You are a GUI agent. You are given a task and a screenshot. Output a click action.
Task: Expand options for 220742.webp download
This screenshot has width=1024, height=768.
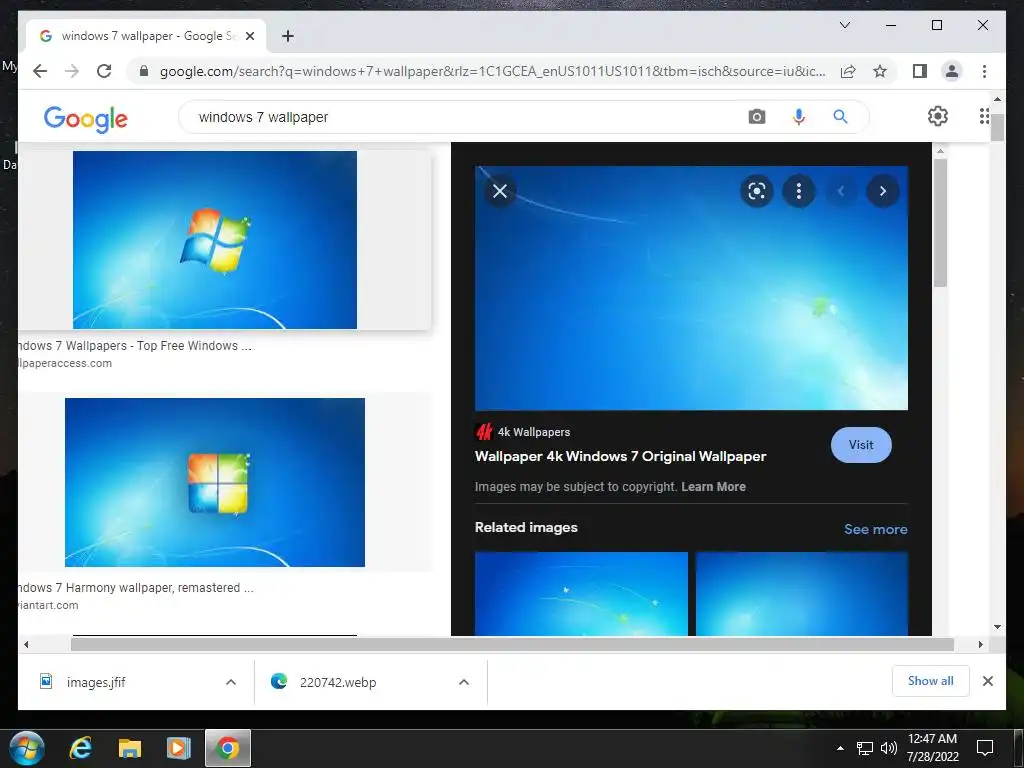tap(464, 682)
